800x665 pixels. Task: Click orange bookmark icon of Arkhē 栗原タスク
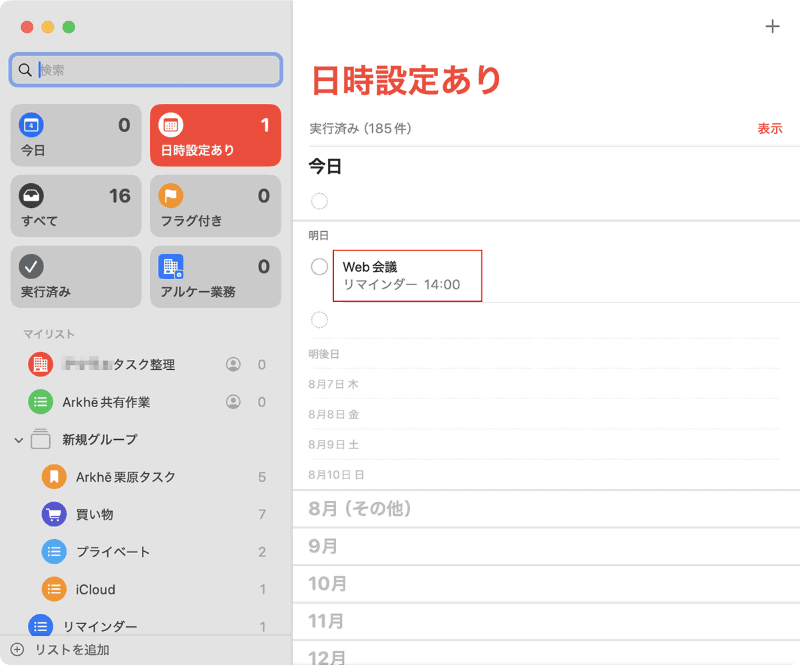click(54, 477)
